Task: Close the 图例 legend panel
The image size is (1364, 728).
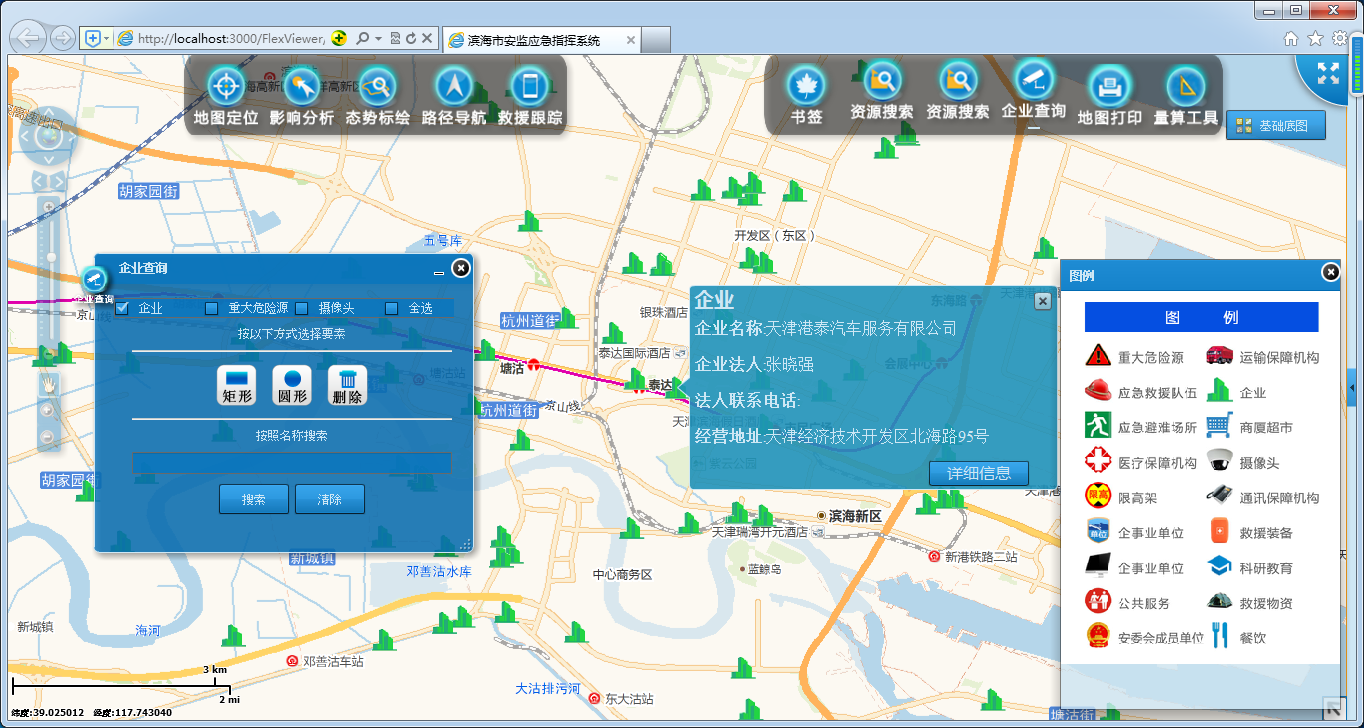Action: (1330, 272)
